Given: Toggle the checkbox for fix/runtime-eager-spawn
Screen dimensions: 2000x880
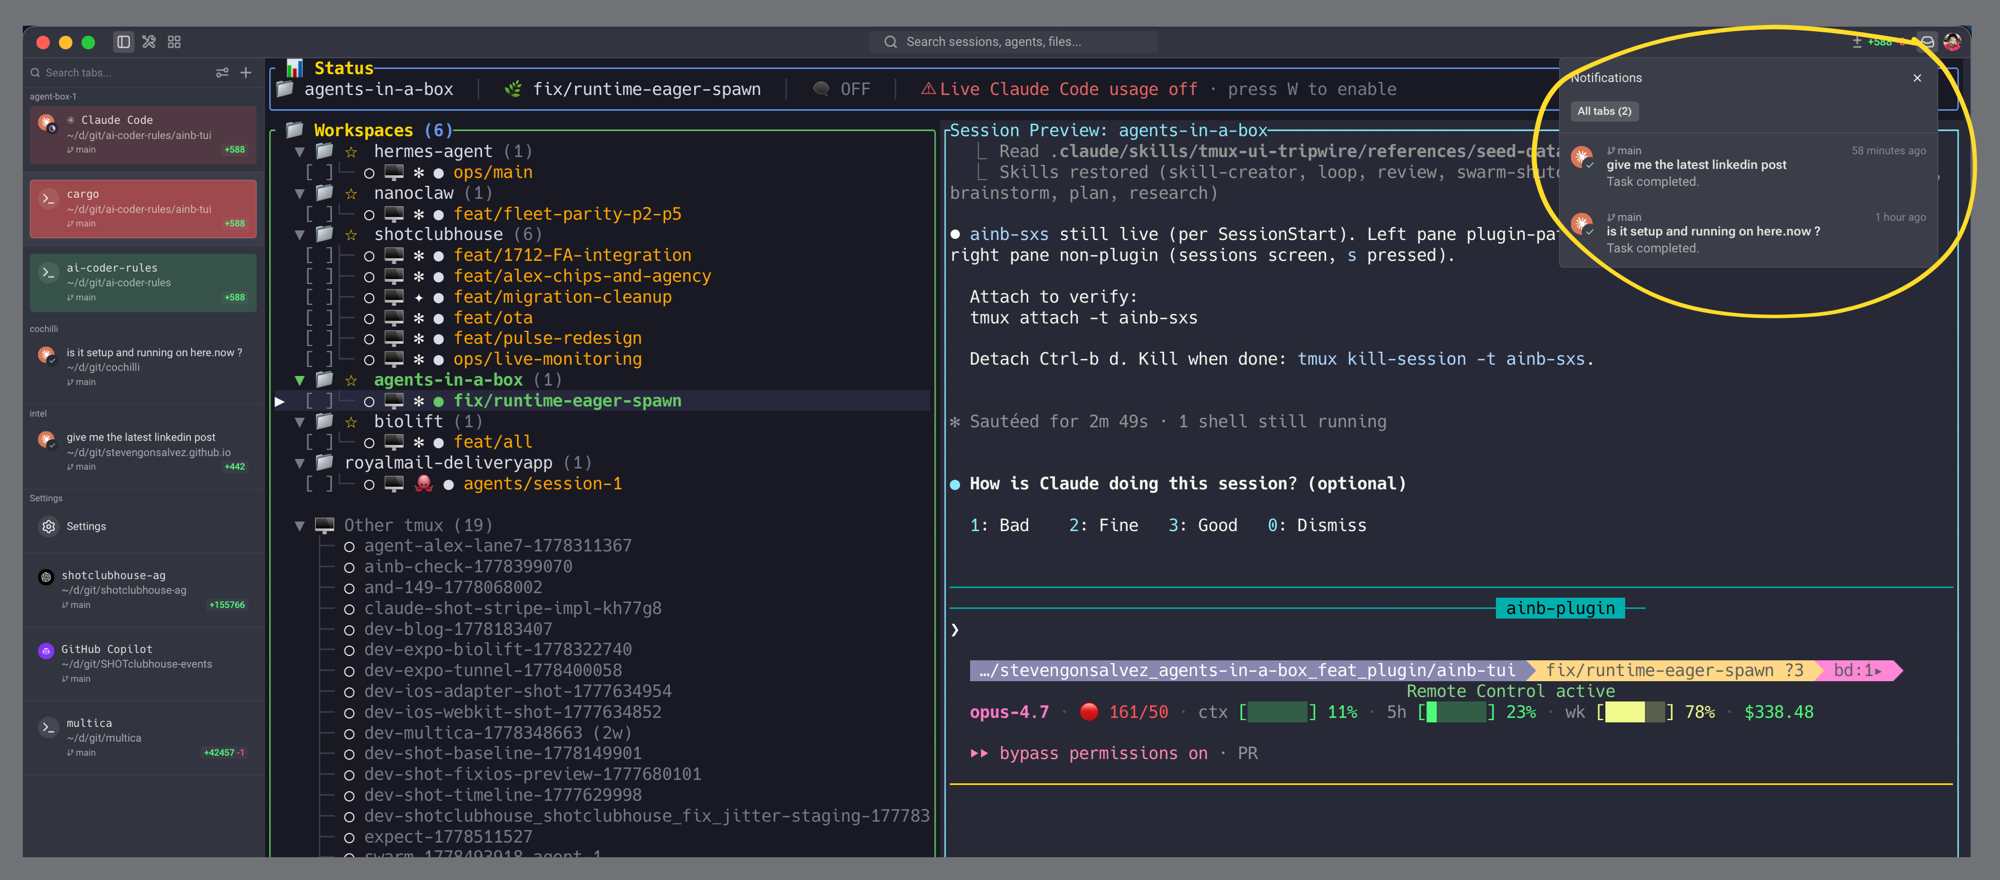Looking at the screenshot, I should (x=319, y=401).
